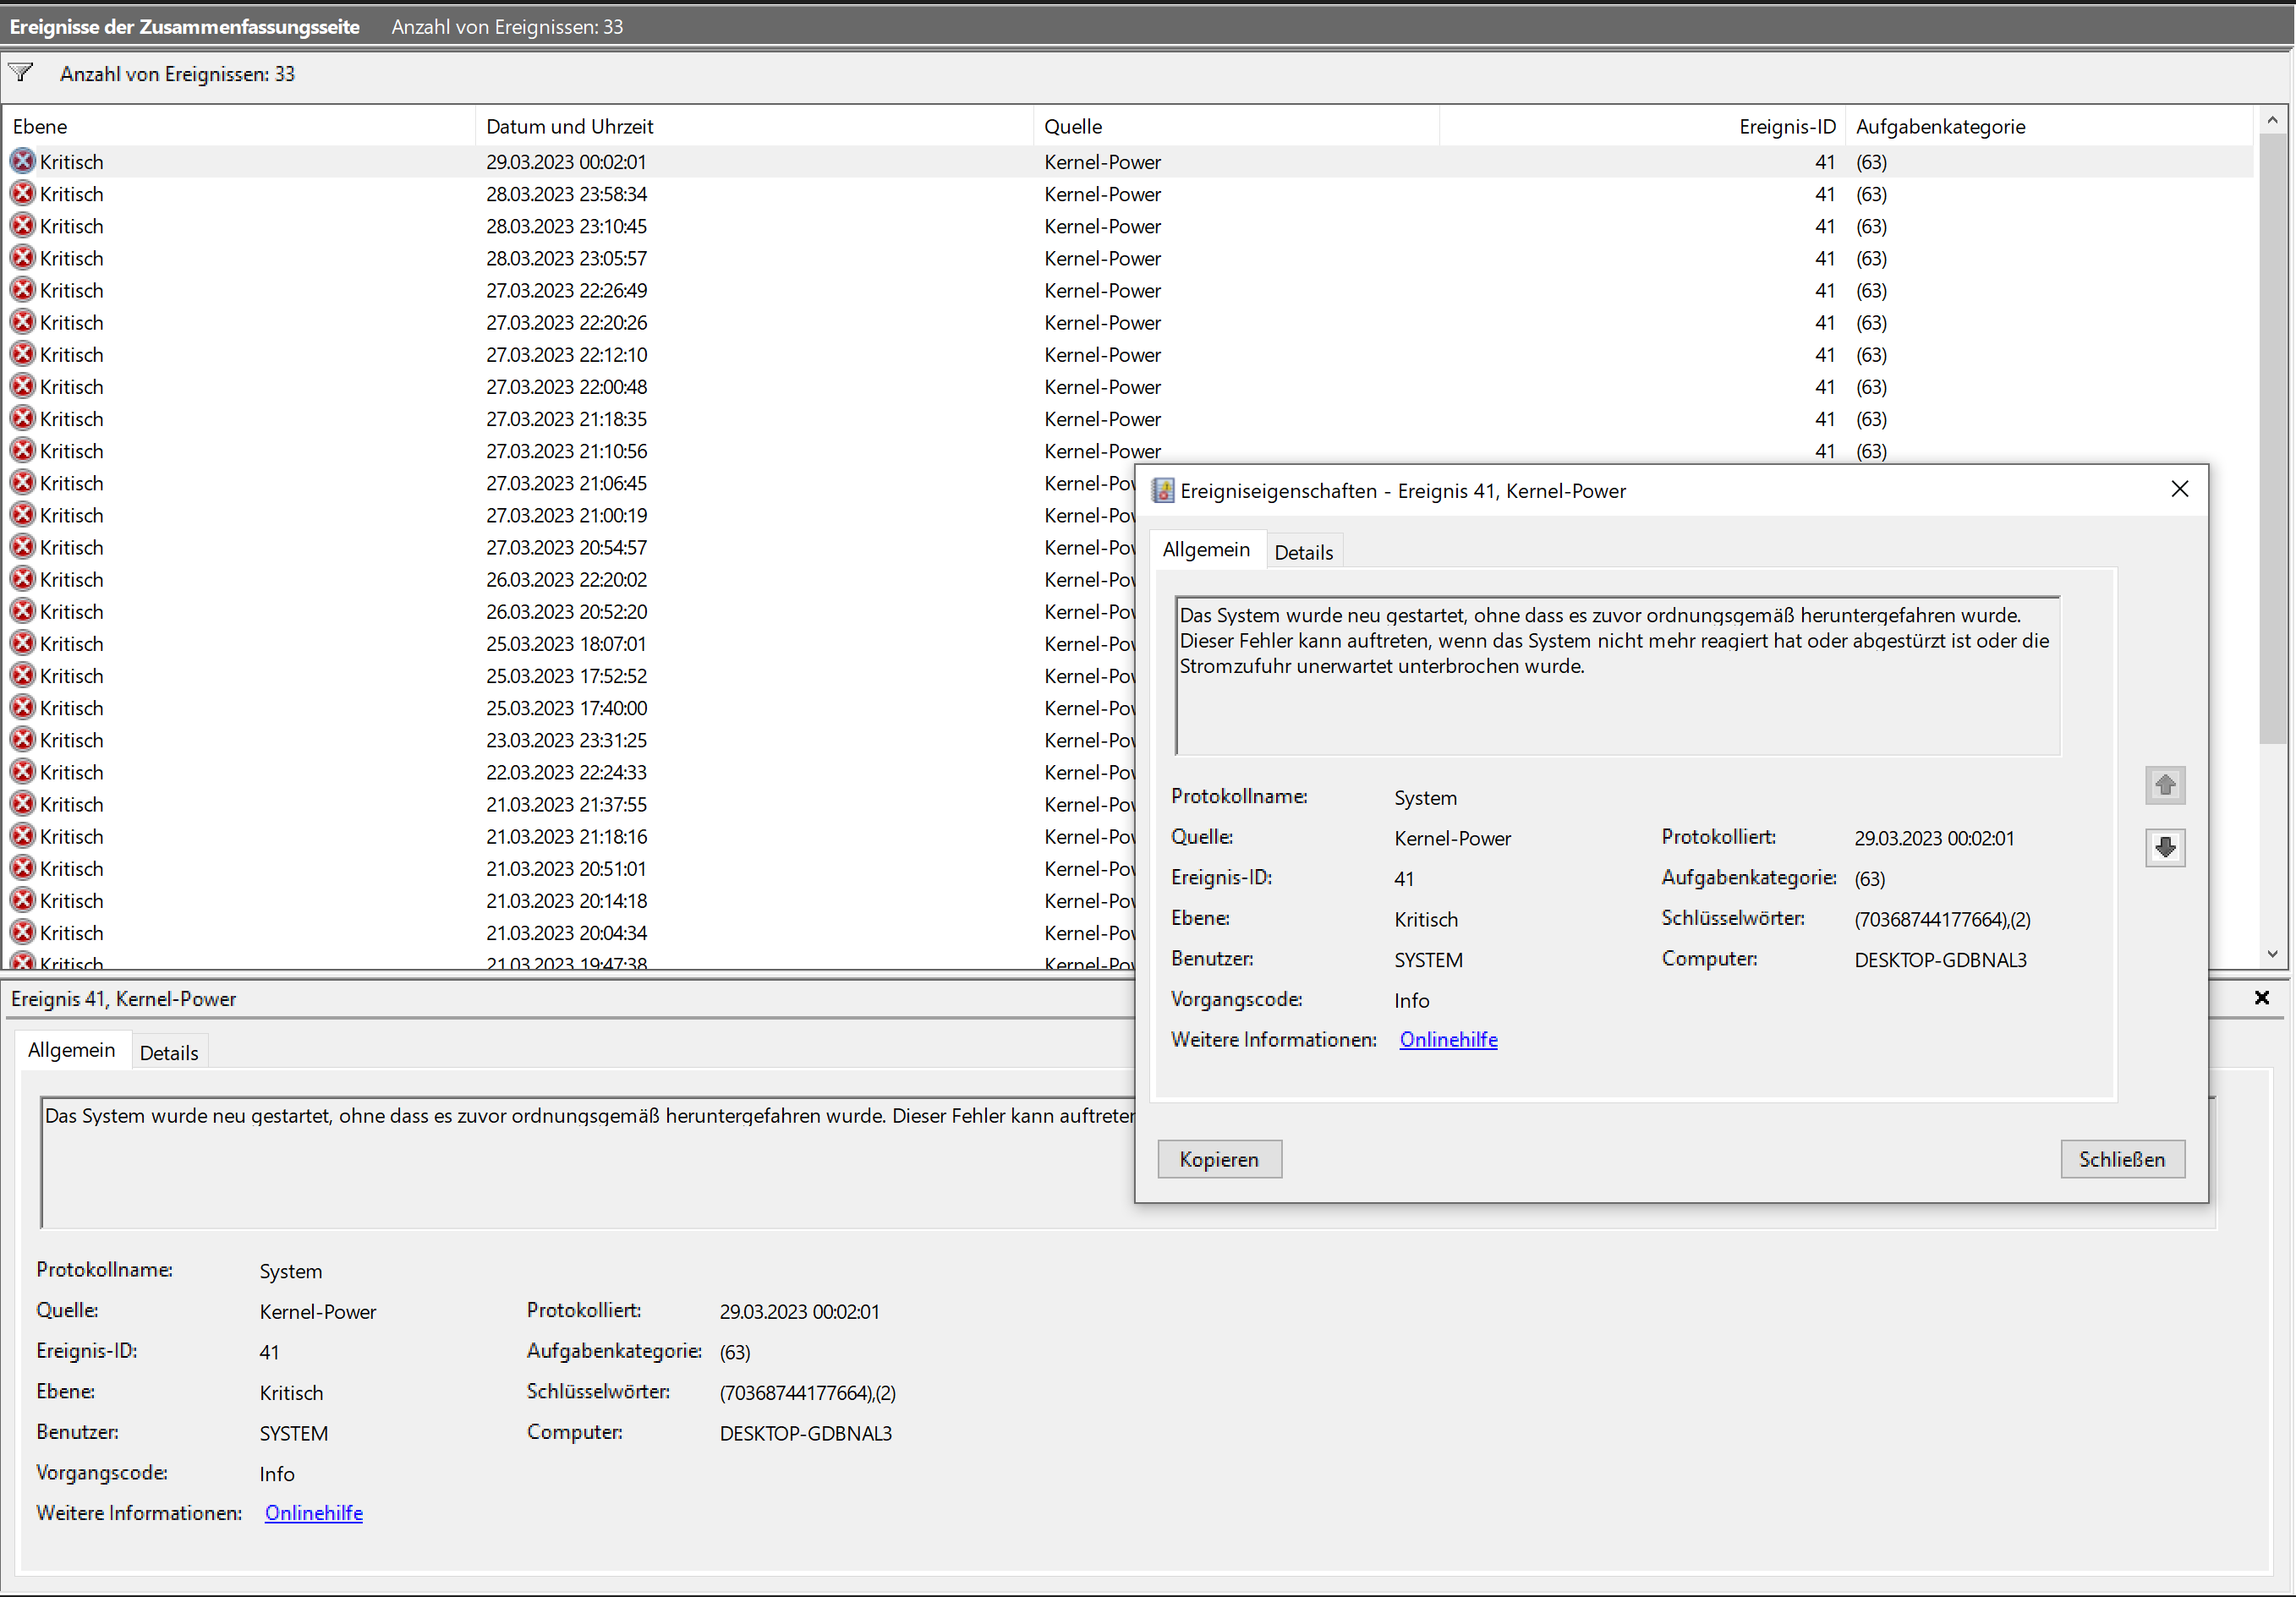Click the critical error icon of the 28.03.2023 23:58:34 event
This screenshot has width=2296, height=1597.
[23, 194]
